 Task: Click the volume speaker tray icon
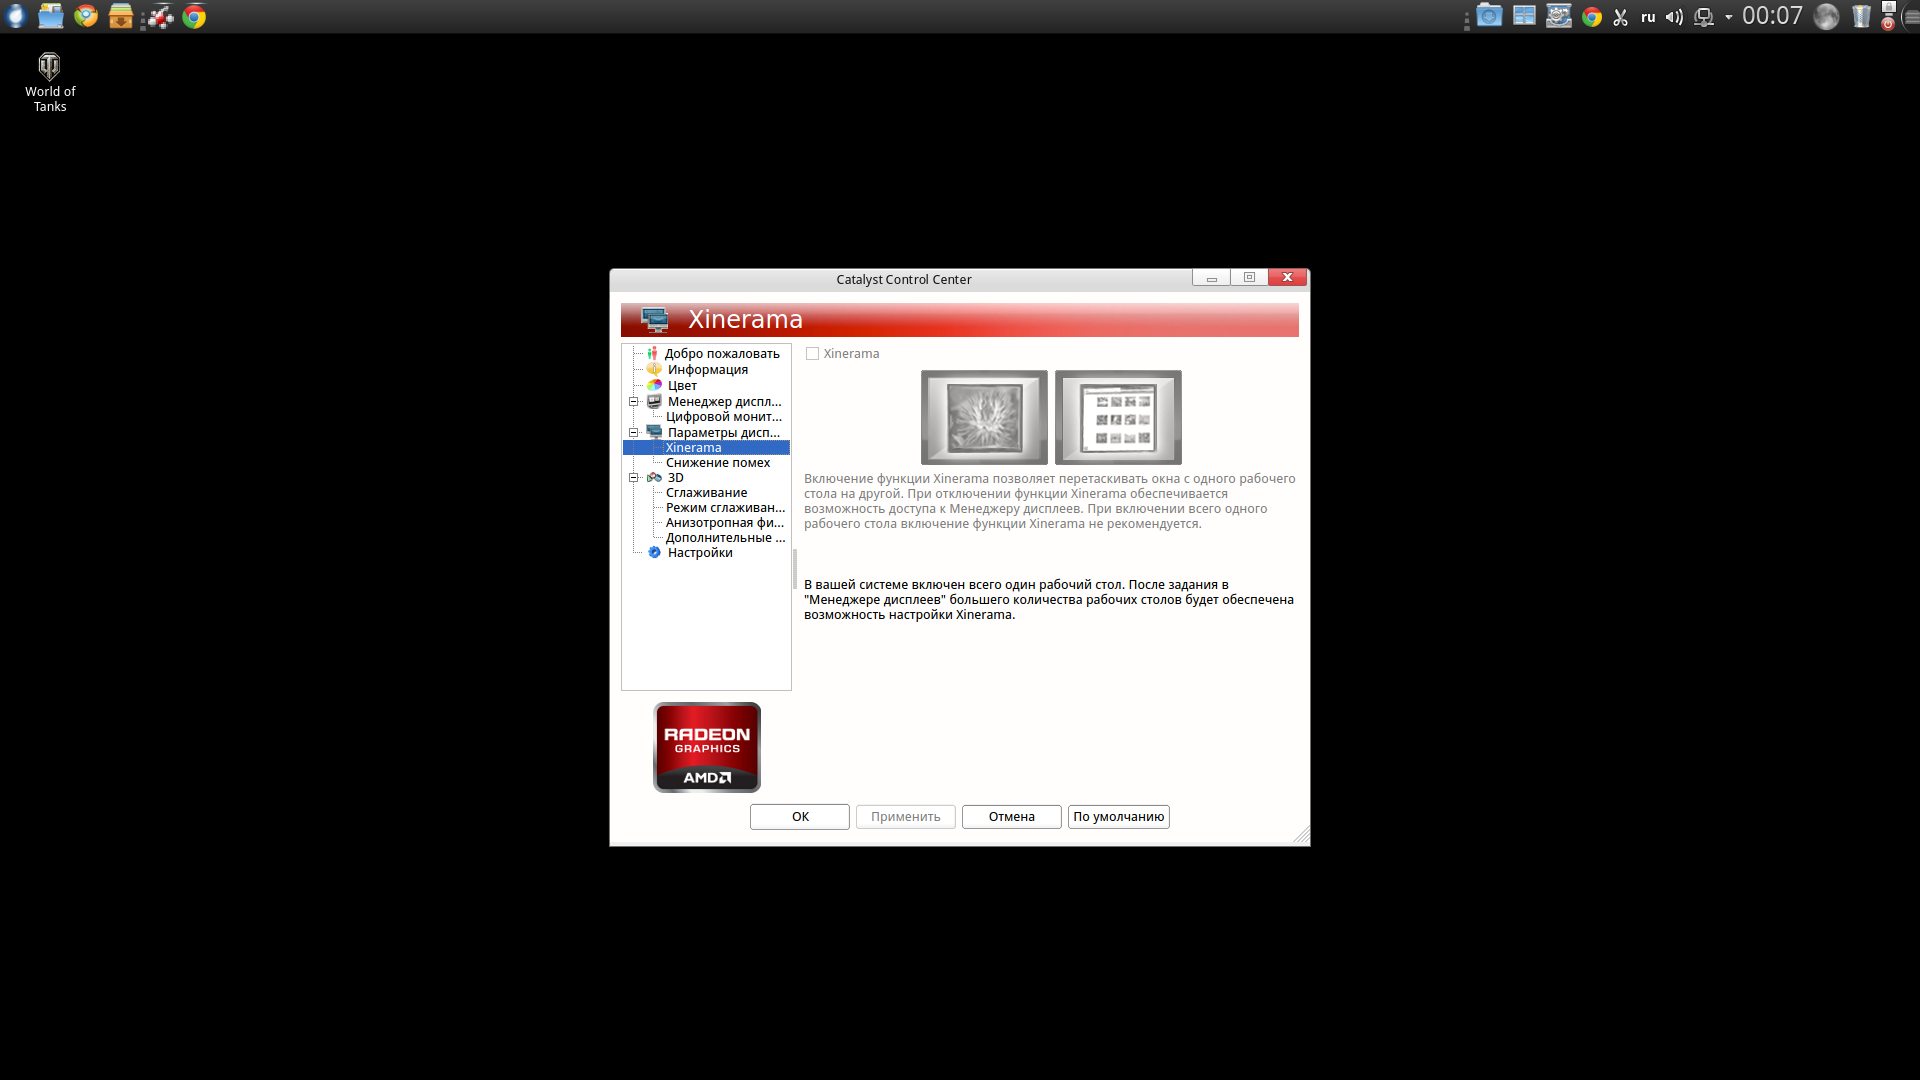[1674, 17]
